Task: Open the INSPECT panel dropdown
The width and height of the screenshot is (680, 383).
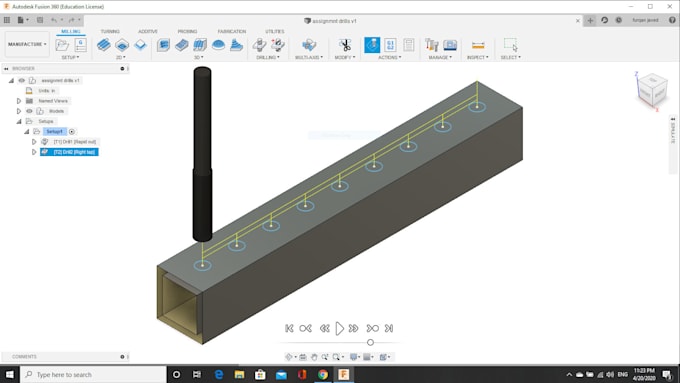Action: click(x=478, y=57)
